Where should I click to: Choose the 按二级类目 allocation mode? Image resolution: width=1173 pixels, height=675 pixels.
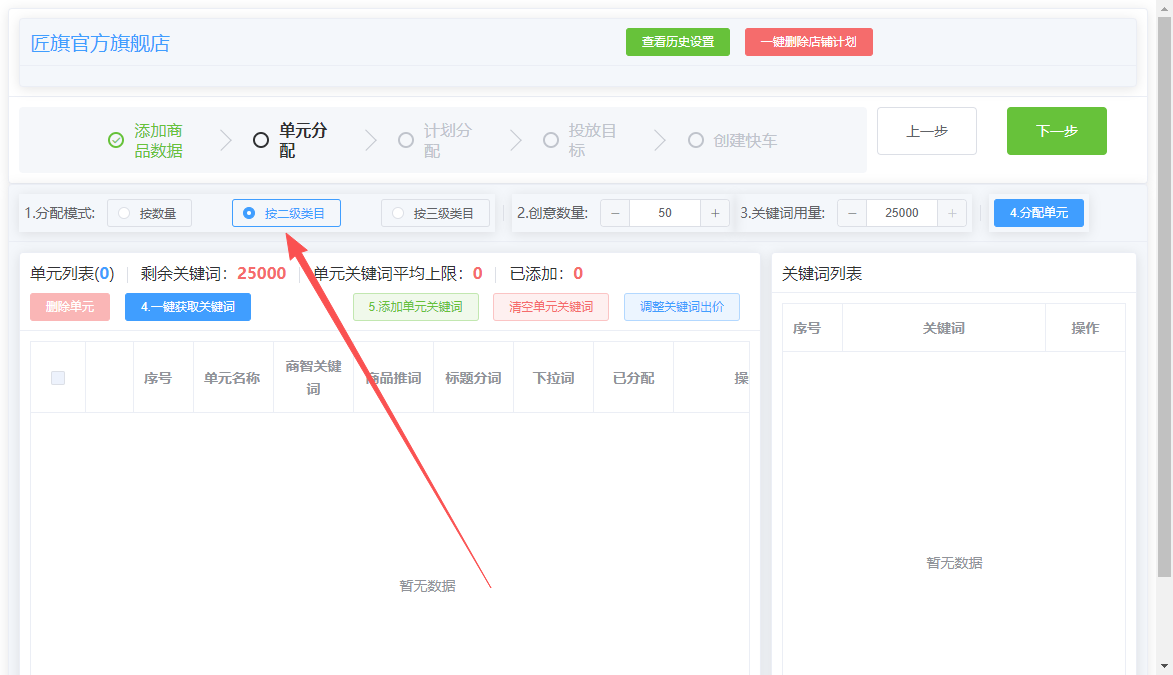[x=287, y=213]
